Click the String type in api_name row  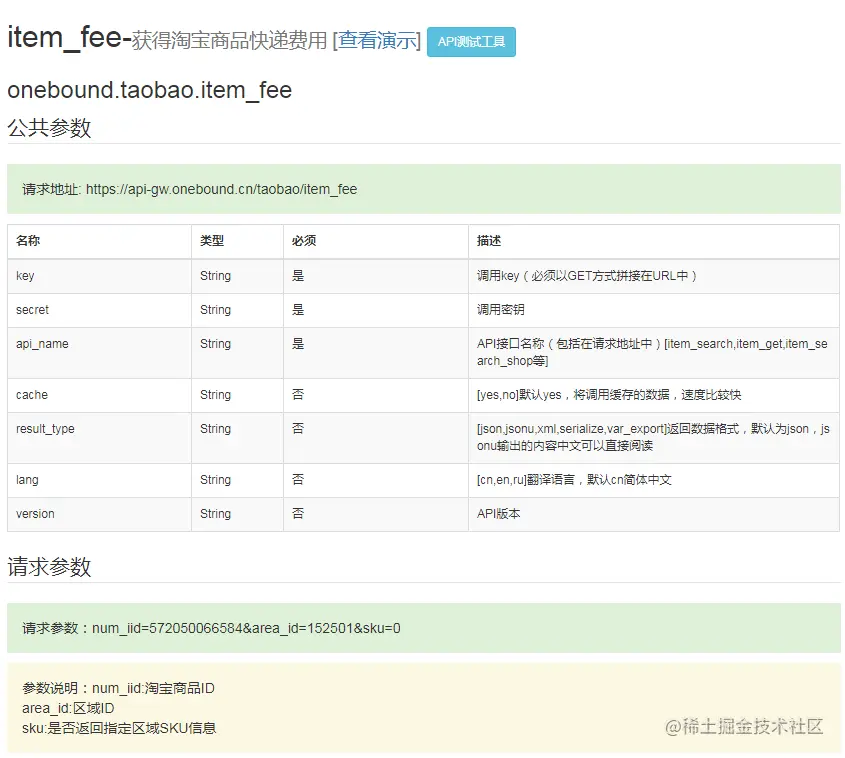click(x=215, y=344)
